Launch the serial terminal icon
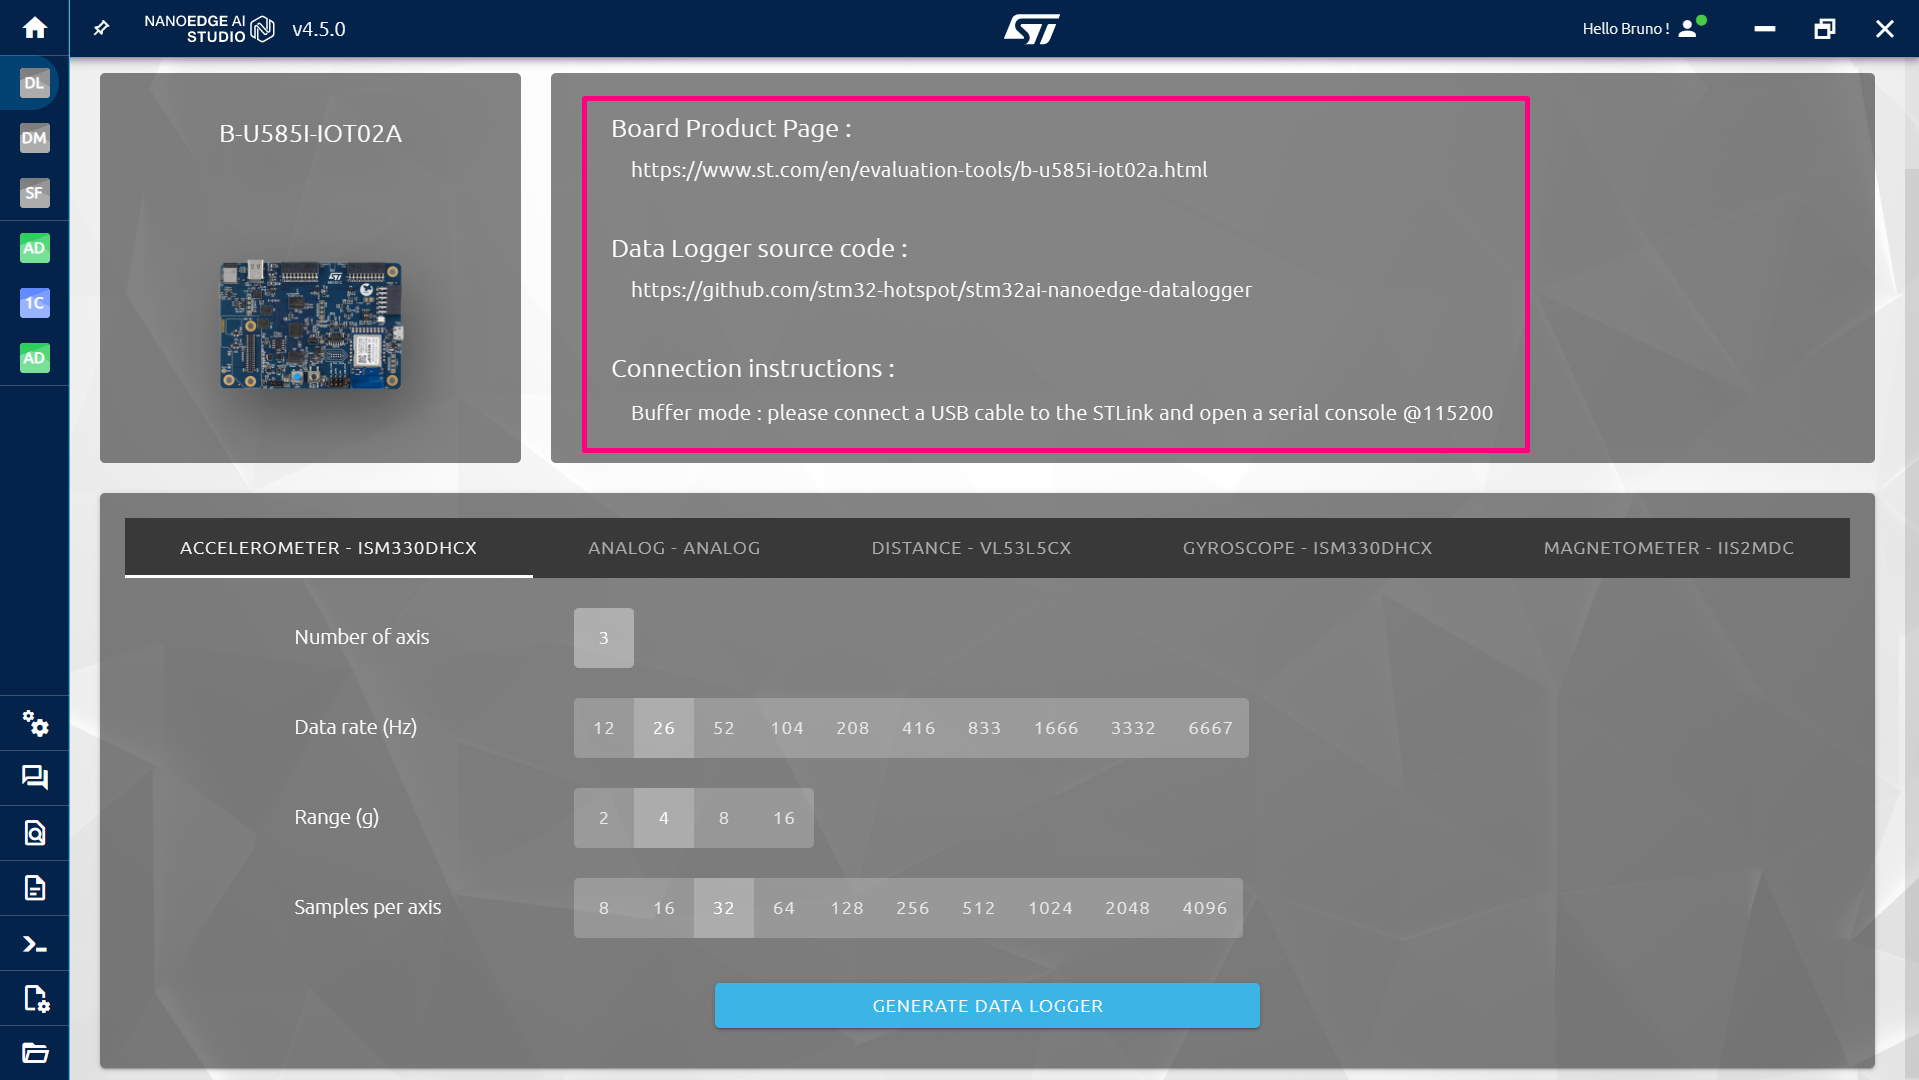This screenshot has width=1919, height=1080. click(35, 943)
